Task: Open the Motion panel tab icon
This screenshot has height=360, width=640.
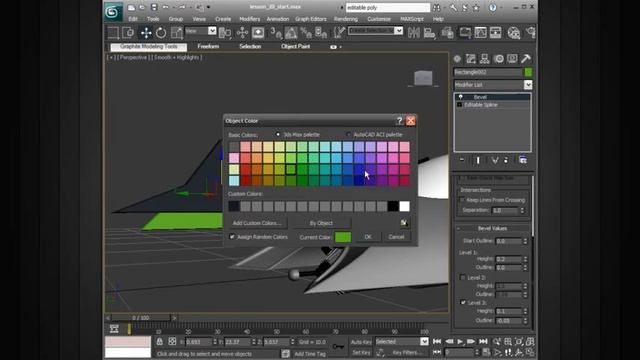Action: click(498, 59)
